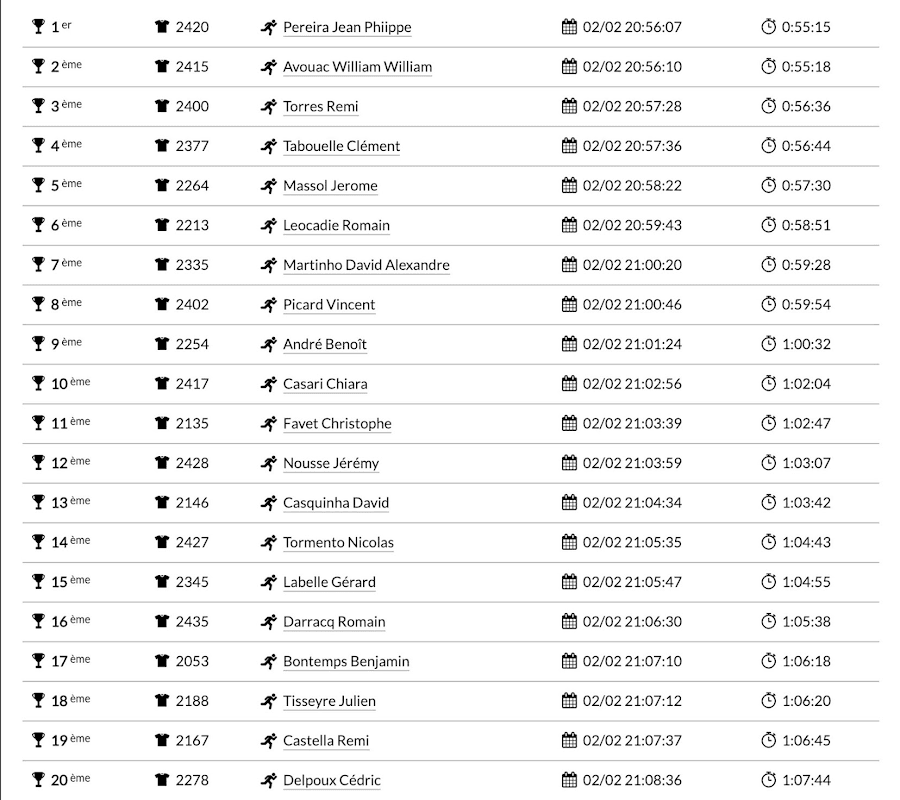Select runner Labelle Gérard
Image resolution: width=900 pixels, height=800 pixels.
click(329, 582)
